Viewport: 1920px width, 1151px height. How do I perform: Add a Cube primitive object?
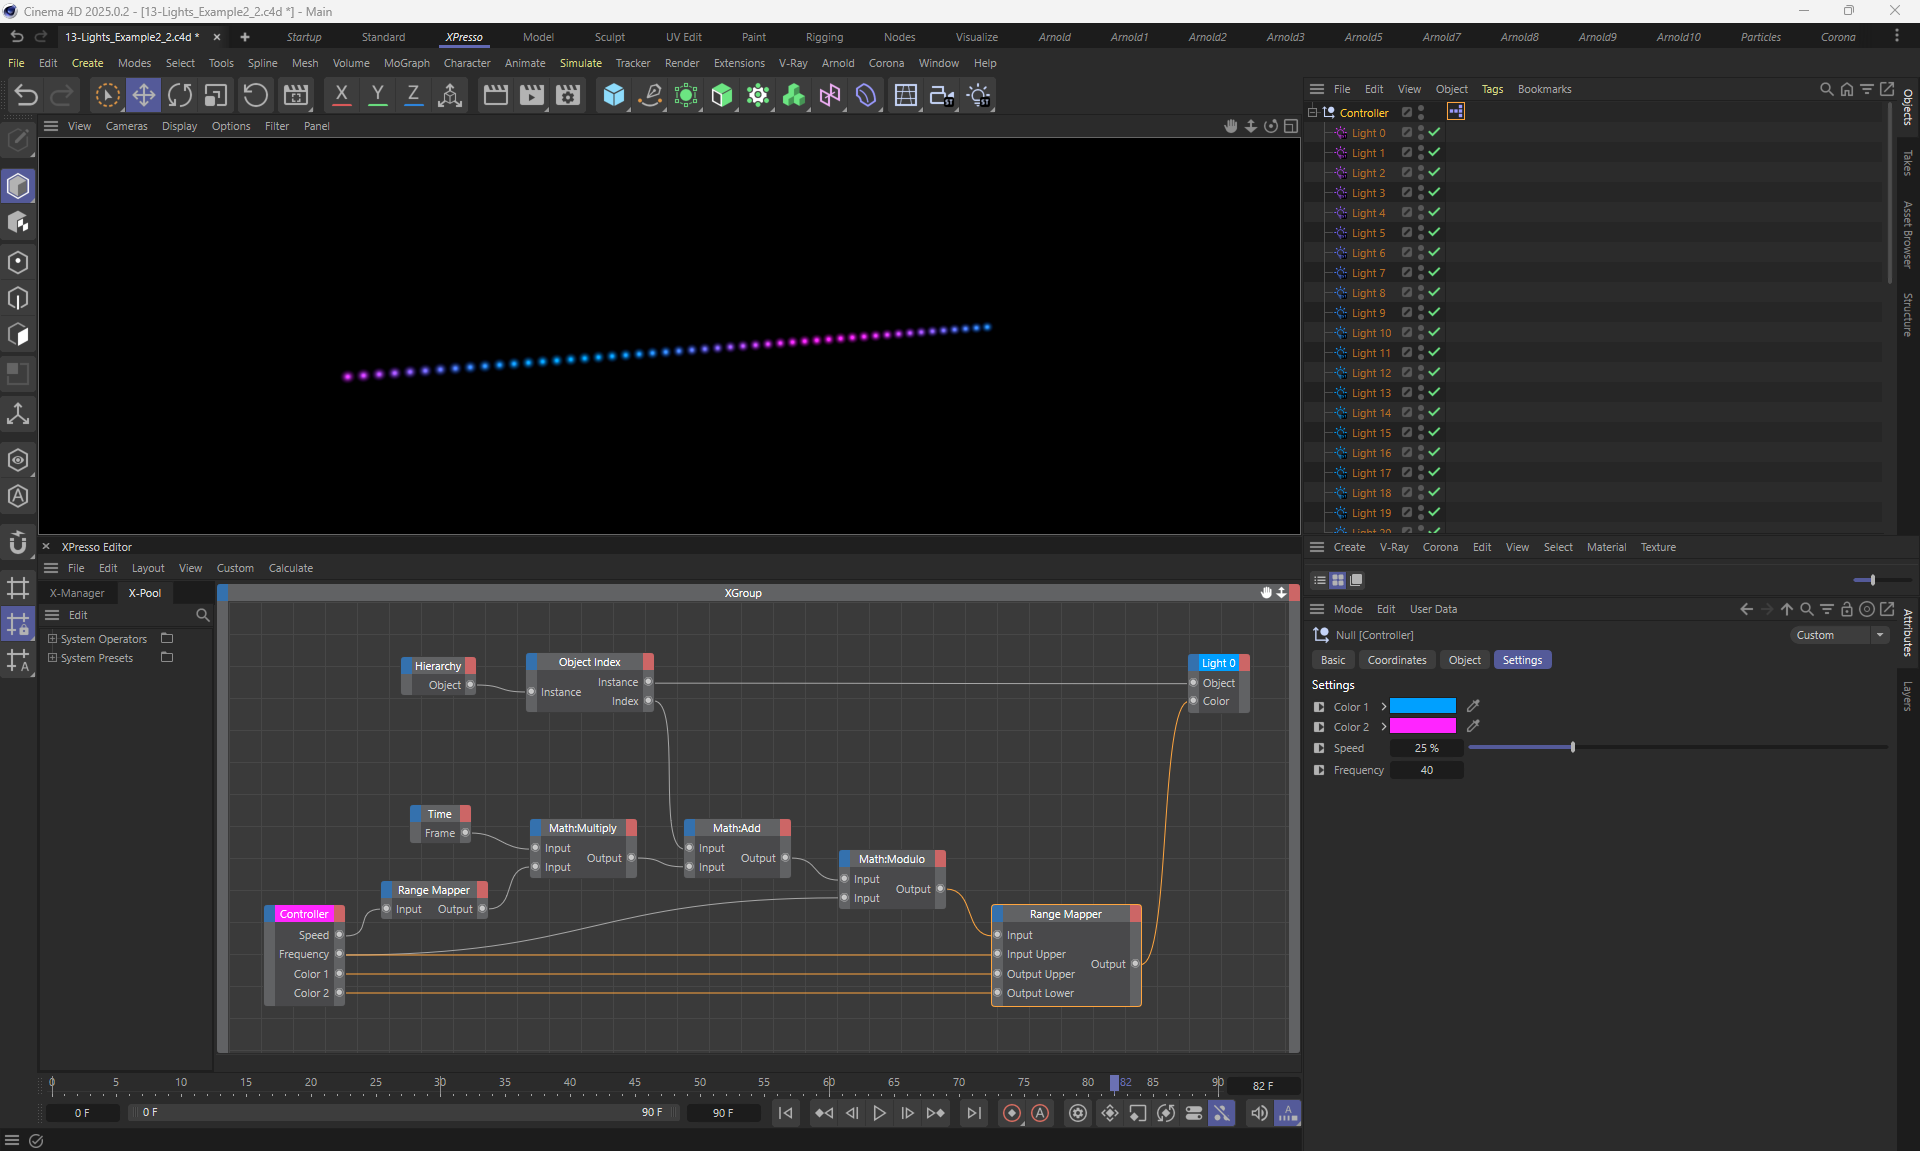click(x=613, y=95)
